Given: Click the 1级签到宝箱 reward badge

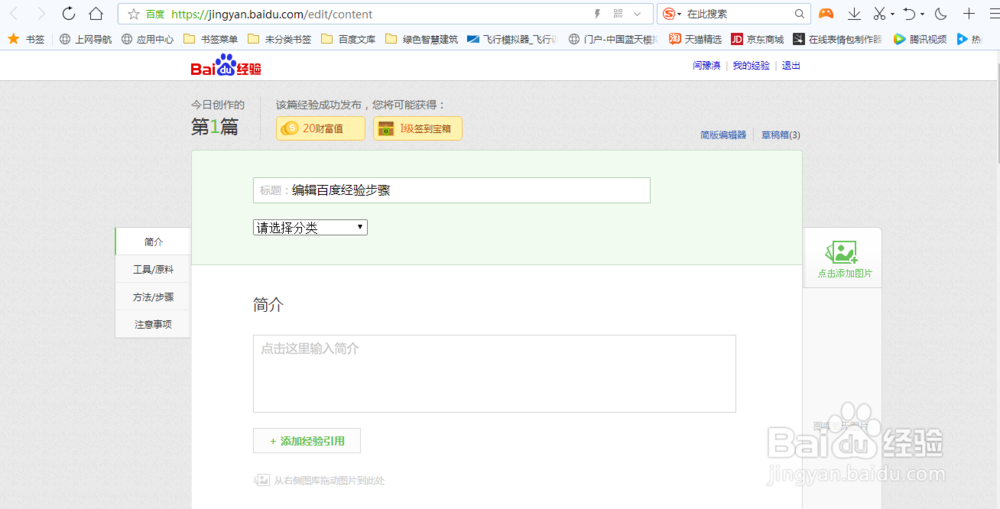Looking at the screenshot, I should [x=418, y=128].
